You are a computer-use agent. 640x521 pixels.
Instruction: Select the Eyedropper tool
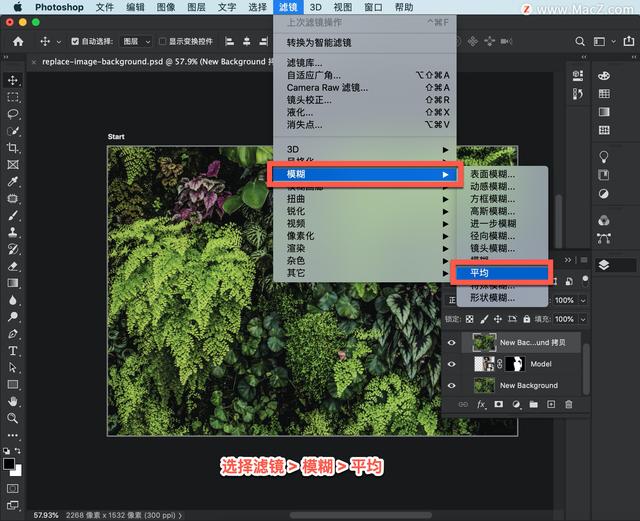[13, 182]
